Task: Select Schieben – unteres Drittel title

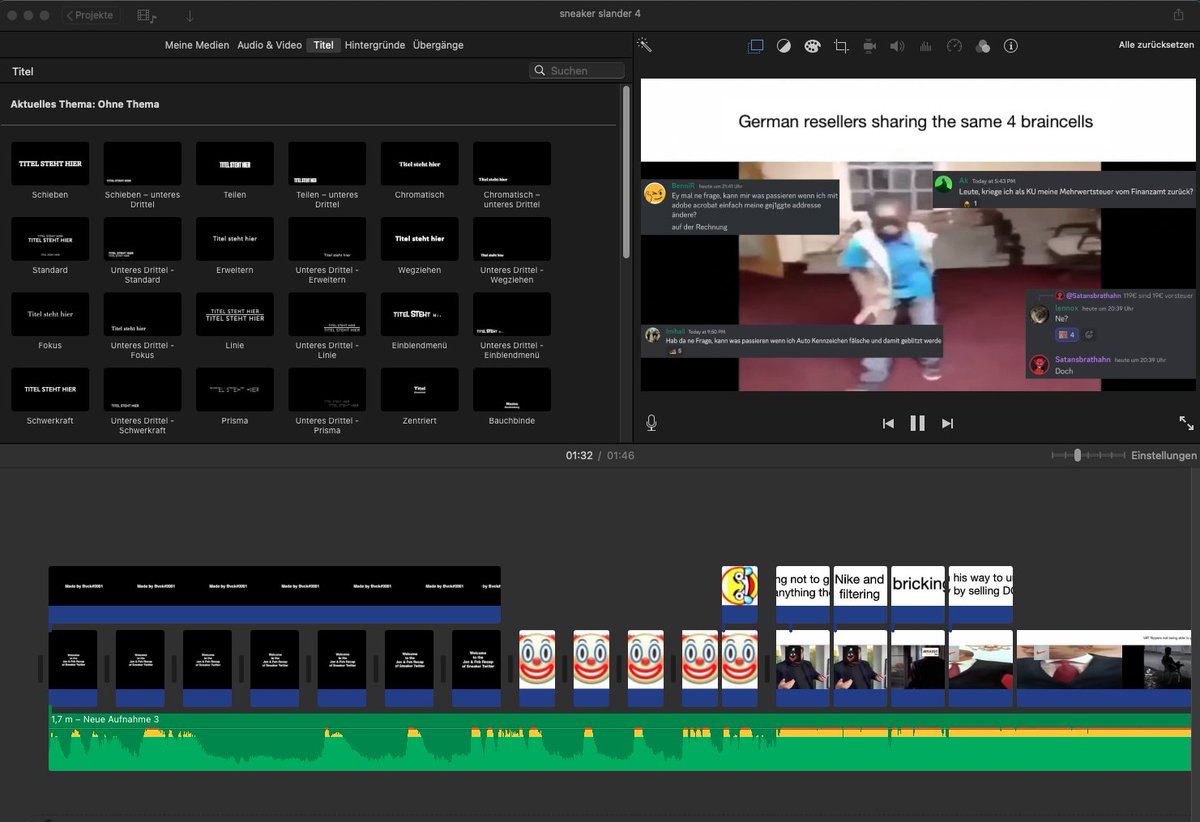Action: tap(142, 163)
